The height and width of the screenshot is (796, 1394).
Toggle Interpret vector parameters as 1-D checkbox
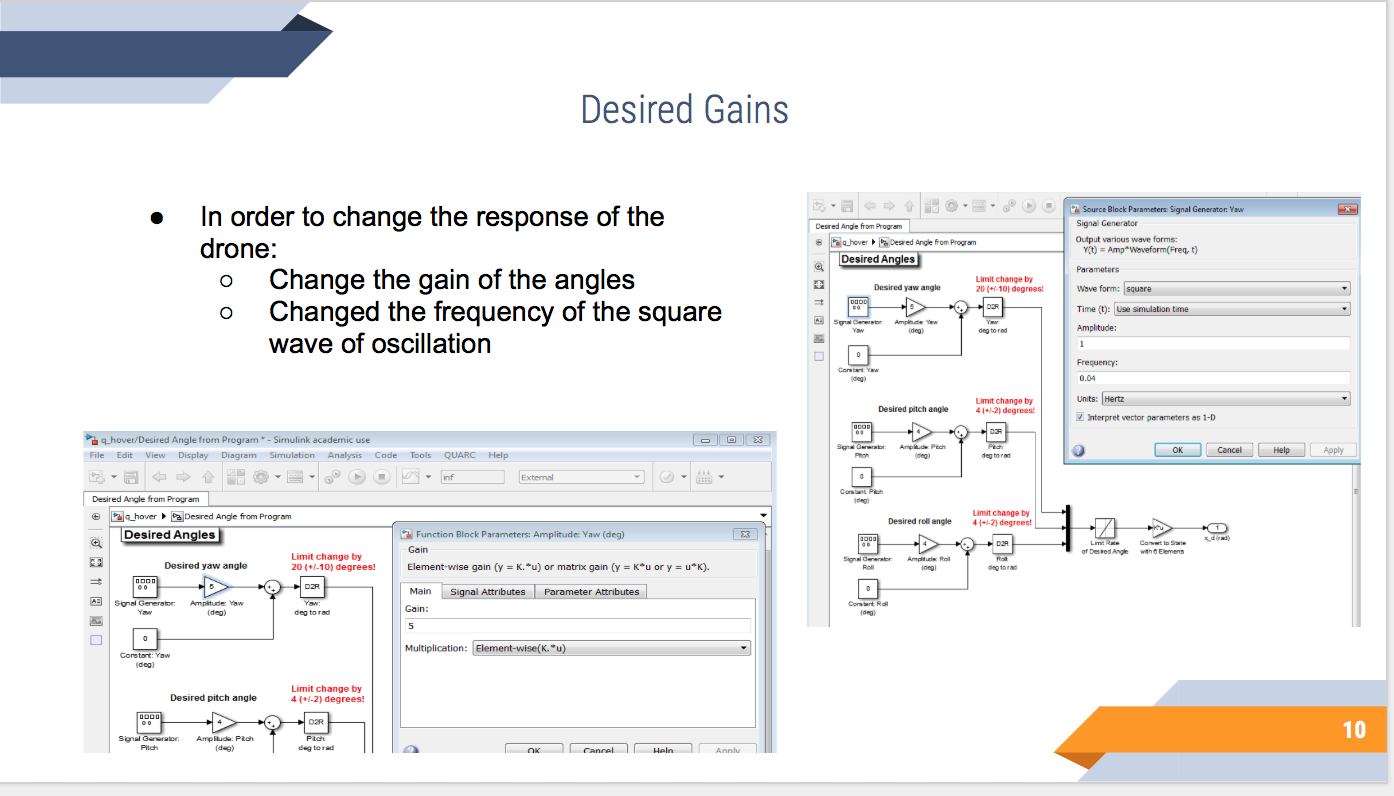(x=1080, y=417)
